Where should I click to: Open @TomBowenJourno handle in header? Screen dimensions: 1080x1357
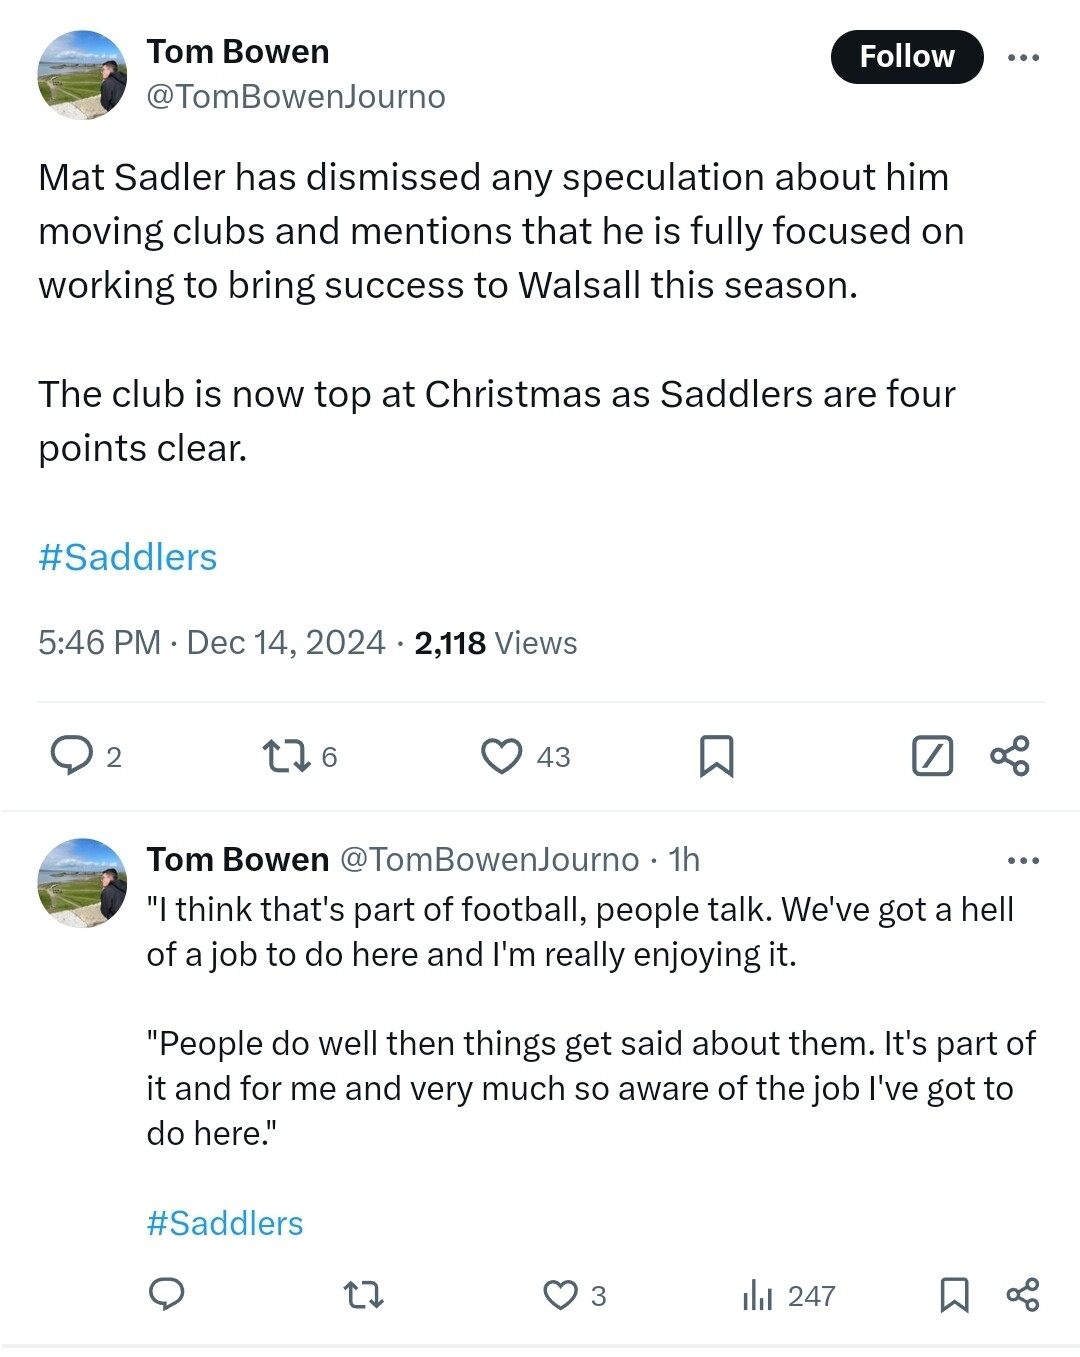click(x=296, y=97)
